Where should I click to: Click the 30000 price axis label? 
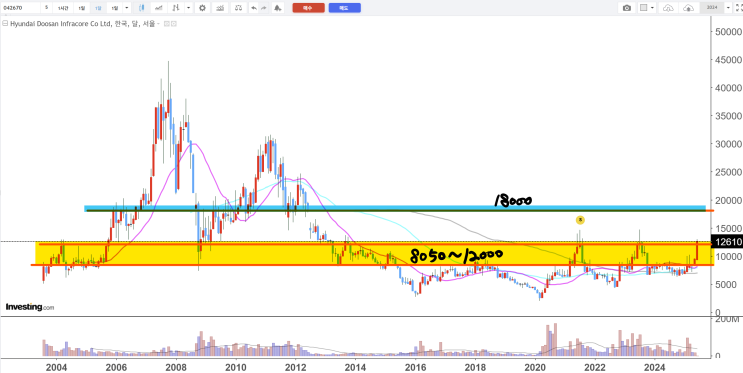[x=728, y=144]
